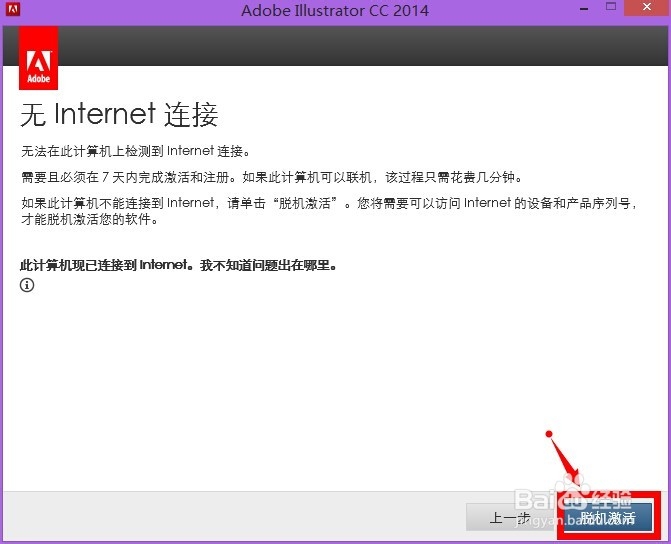Click the red Adobe logo
The image size is (671, 544).
[39, 58]
